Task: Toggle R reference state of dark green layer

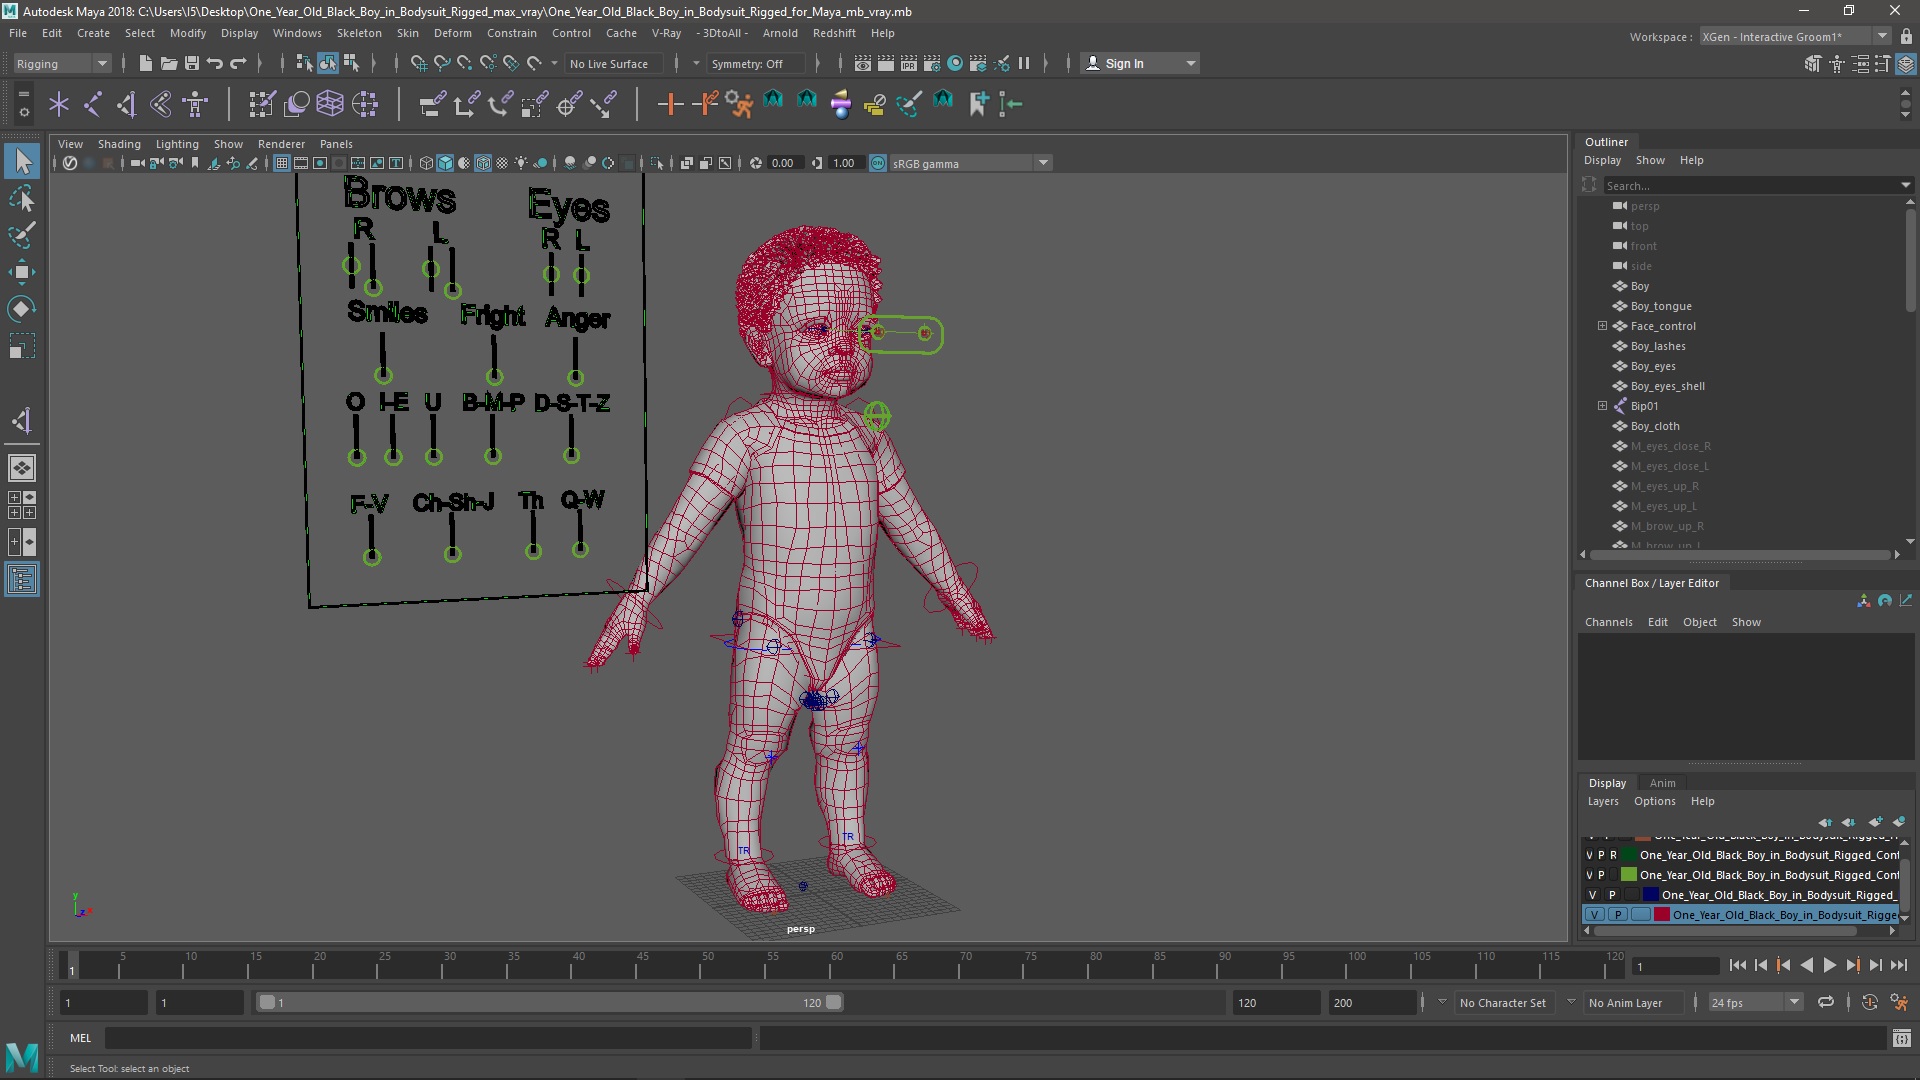Action: coord(1613,855)
